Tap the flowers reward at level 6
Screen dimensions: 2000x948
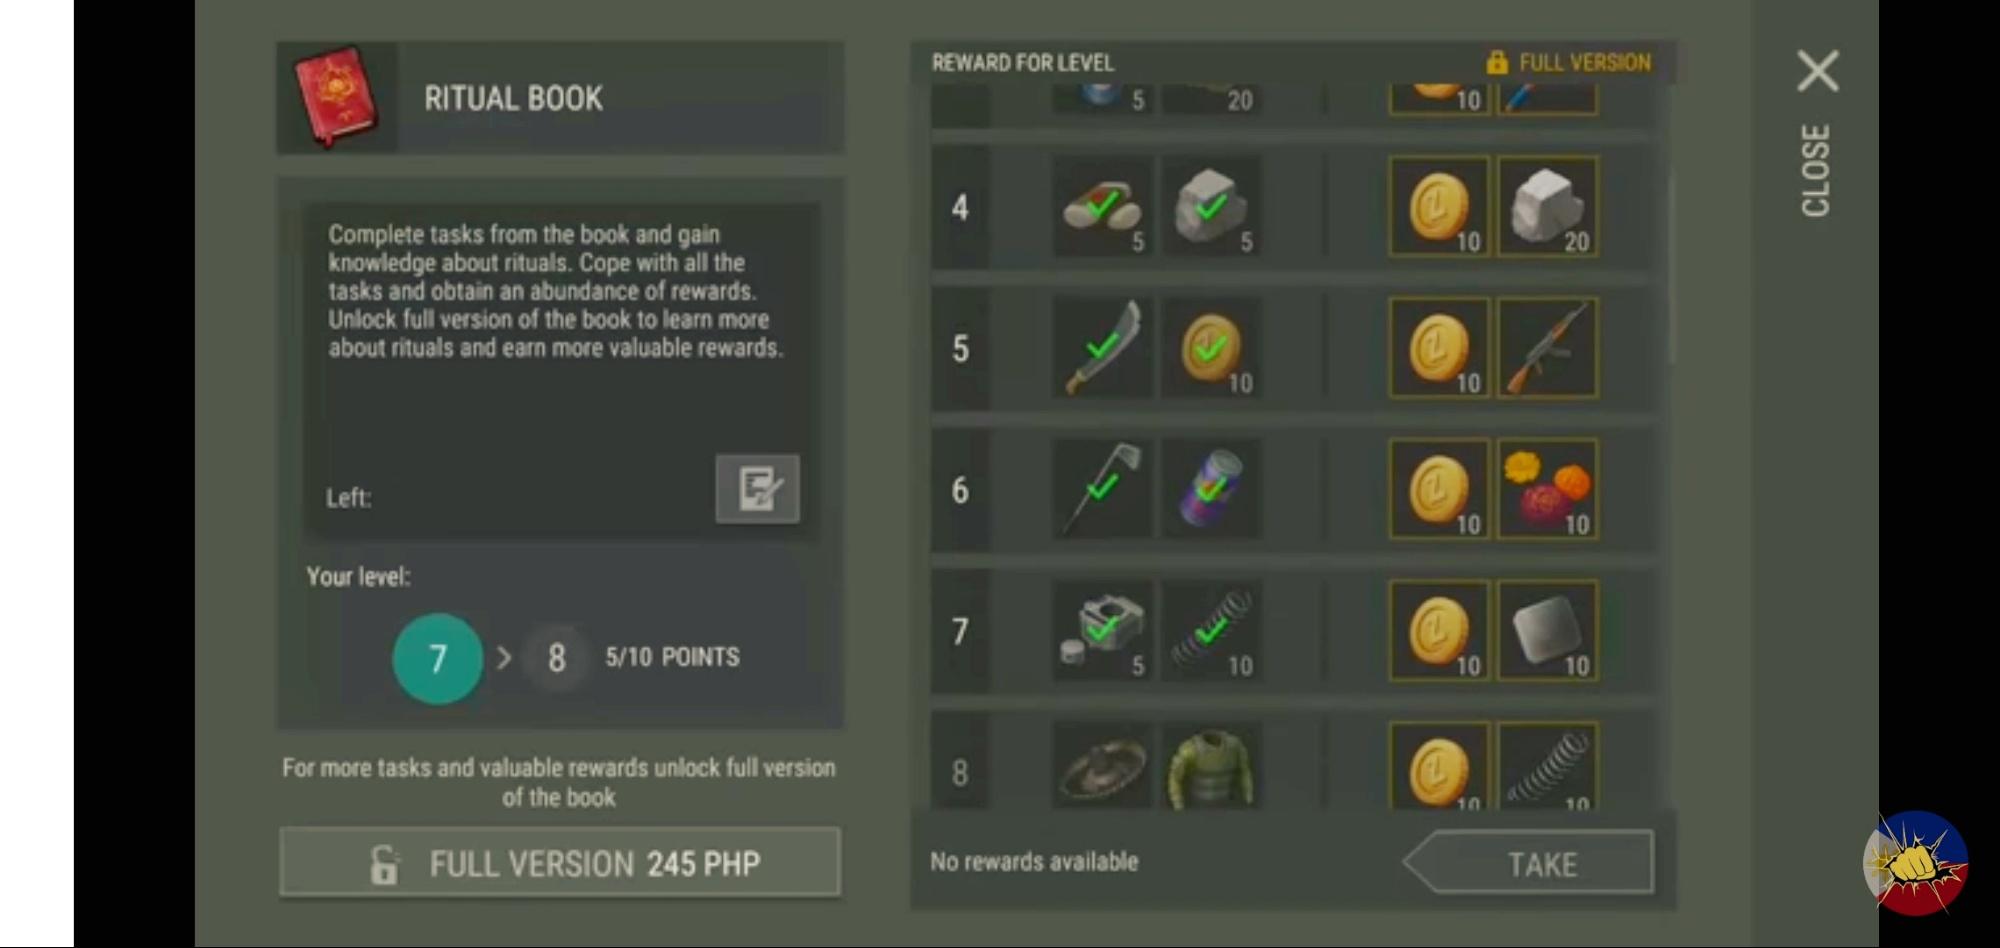[1547, 489]
